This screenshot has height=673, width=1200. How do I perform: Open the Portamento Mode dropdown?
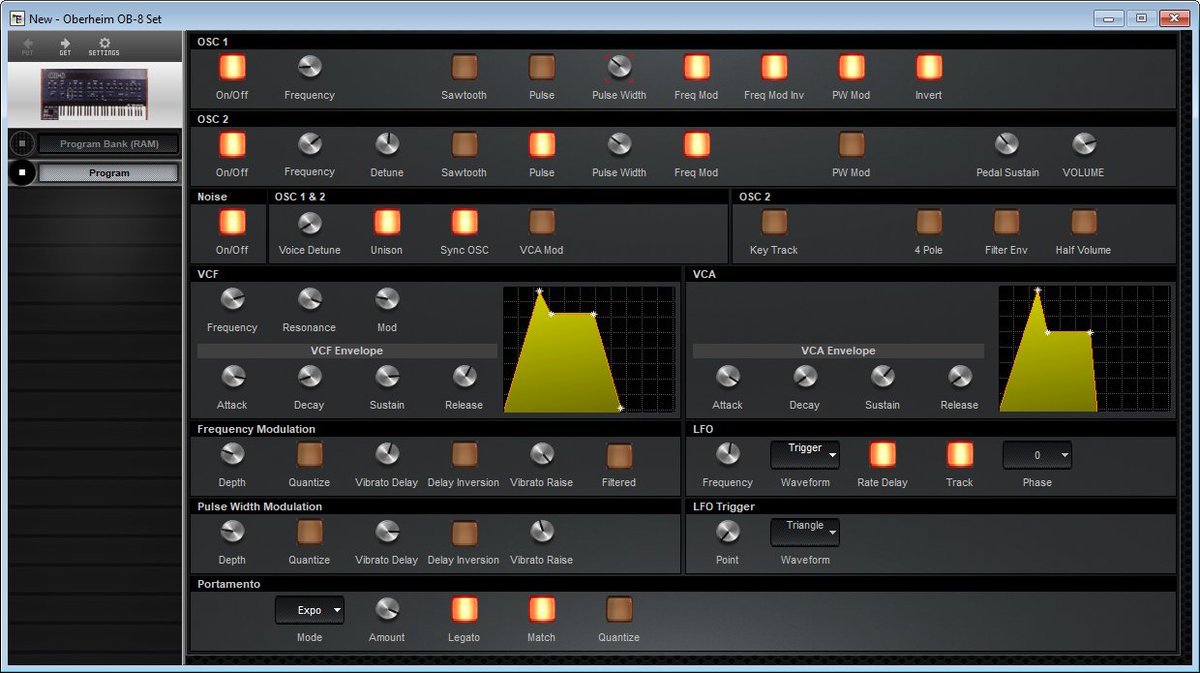[310, 609]
